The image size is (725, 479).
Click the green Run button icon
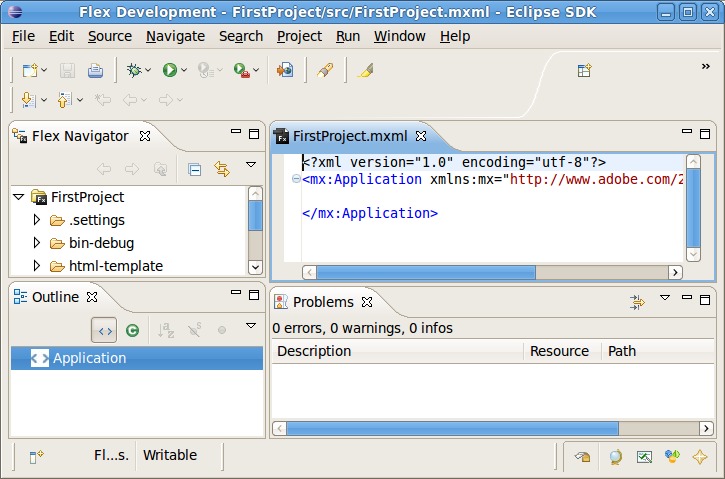pyautogui.click(x=169, y=70)
